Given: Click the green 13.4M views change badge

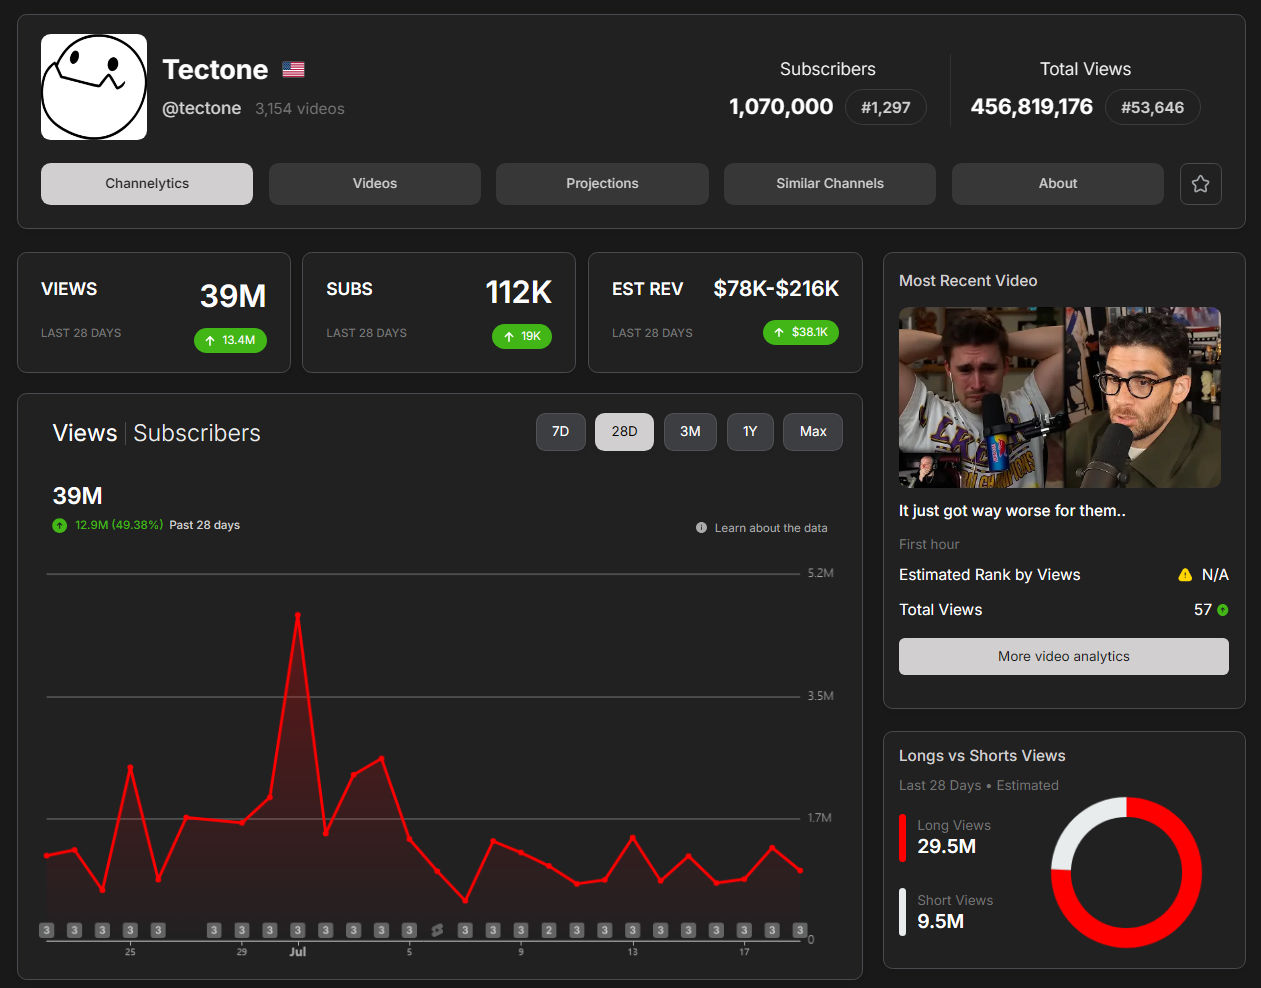Looking at the screenshot, I should [x=230, y=340].
